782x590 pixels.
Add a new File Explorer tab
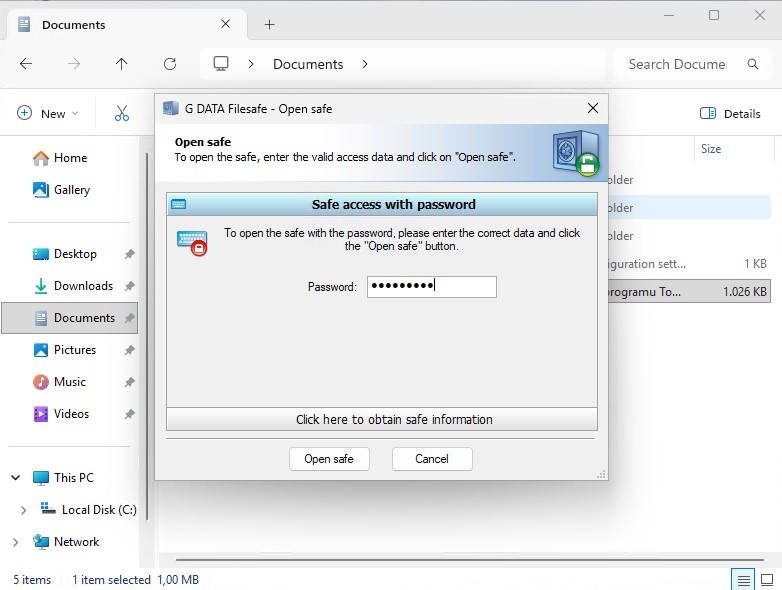coord(269,24)
